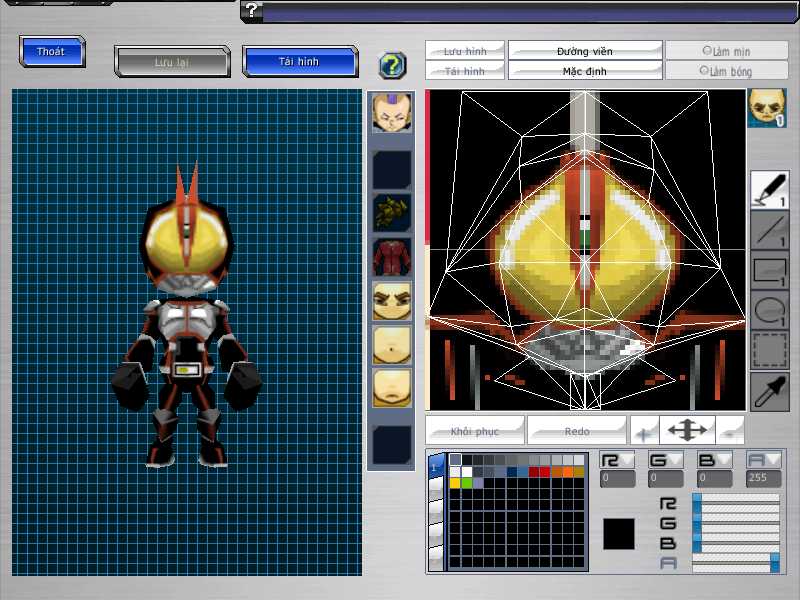
Task: Select the yellow spiky hair part
Action: coord(391,213)
